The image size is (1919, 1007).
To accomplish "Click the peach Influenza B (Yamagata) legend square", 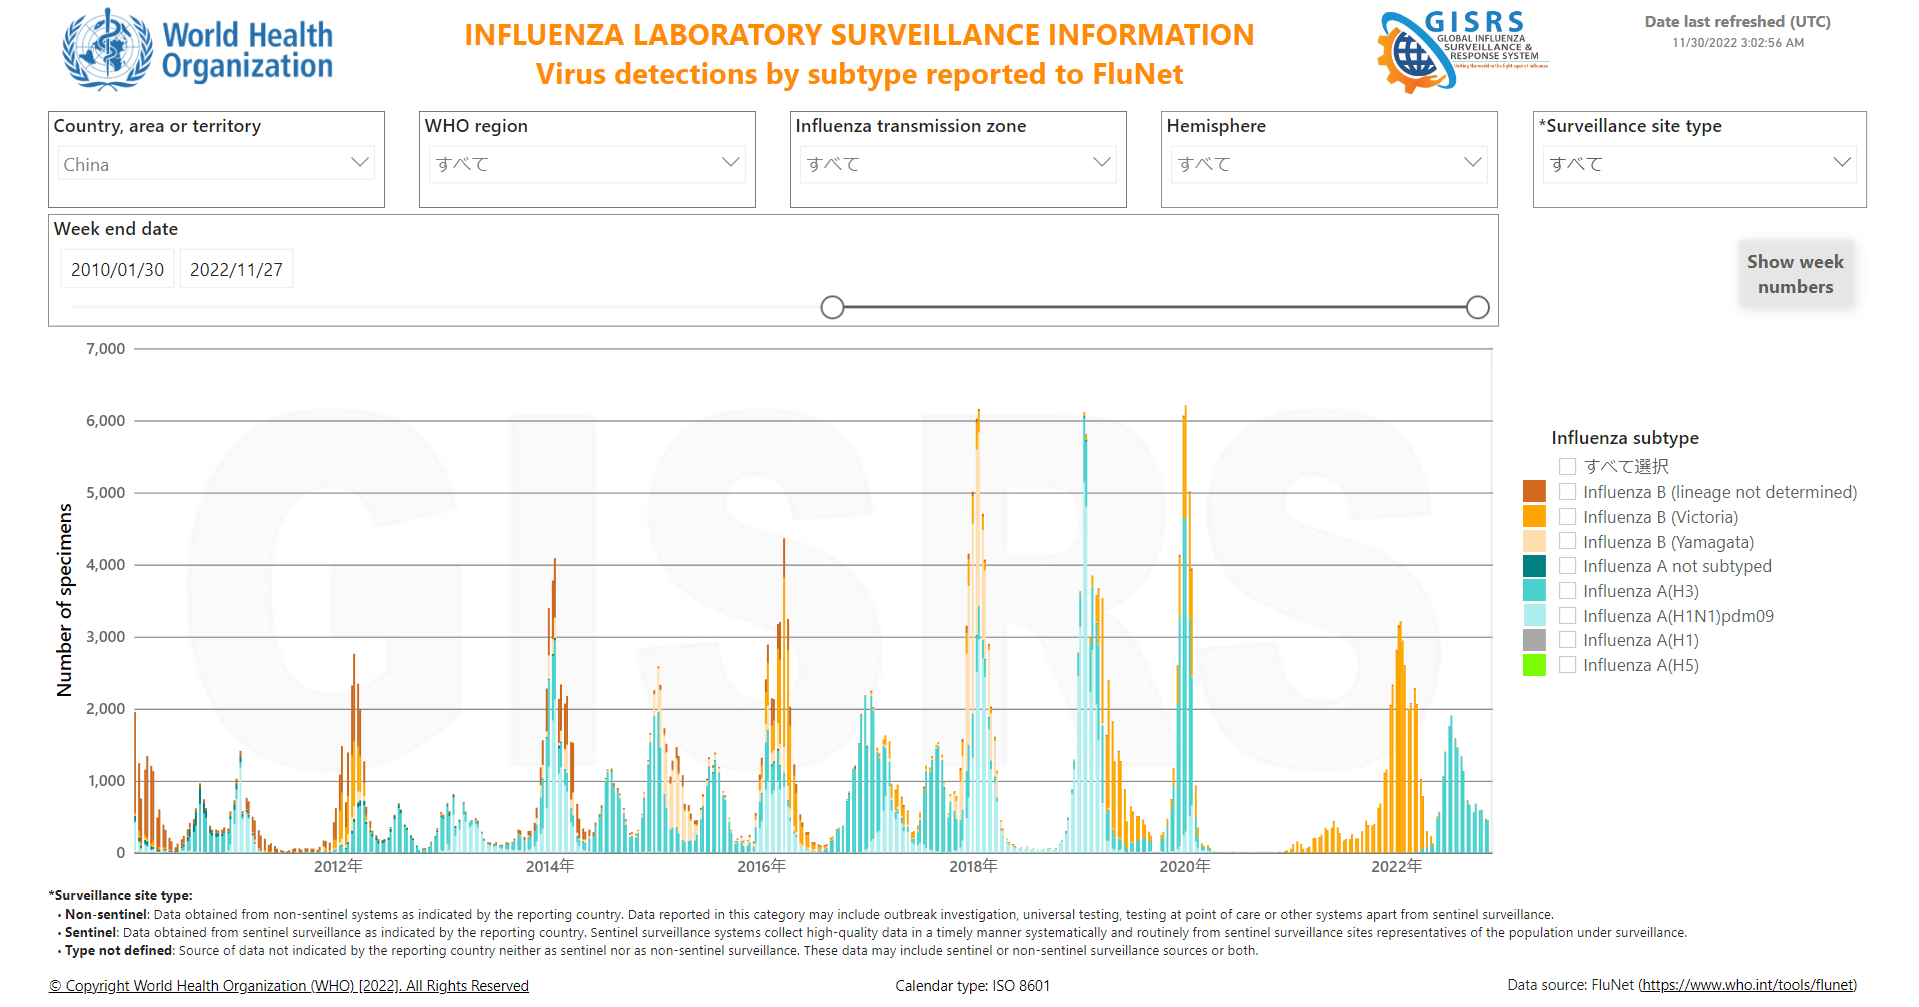I will (x=1534, y=541).
